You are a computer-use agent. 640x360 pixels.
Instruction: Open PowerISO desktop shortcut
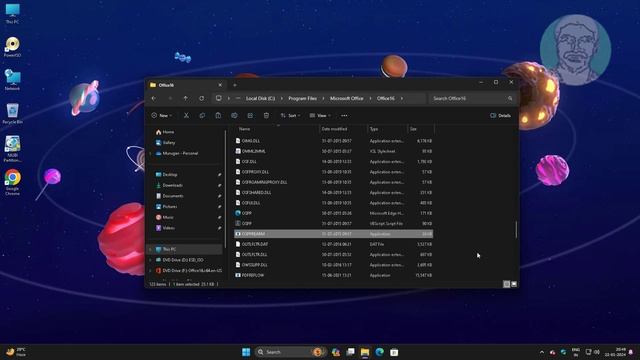(x=12, y=47)
